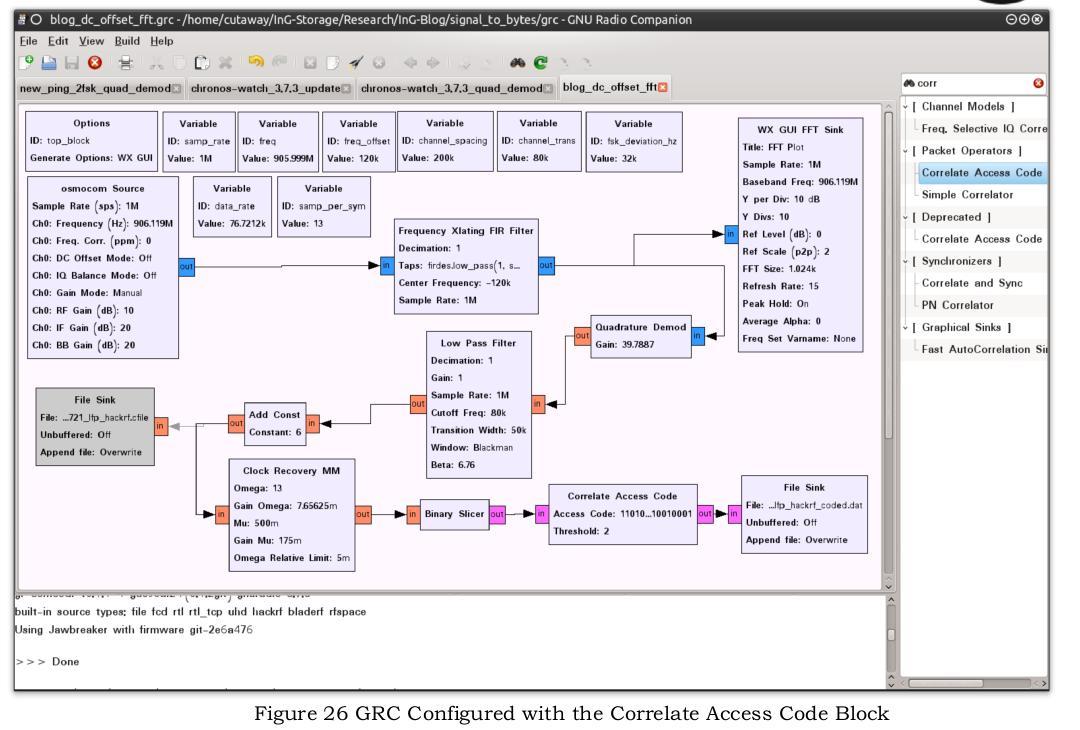Screen dimensions: 1080x730
Task: Click the red Close flow graph icon
Action: click(95, 63)
